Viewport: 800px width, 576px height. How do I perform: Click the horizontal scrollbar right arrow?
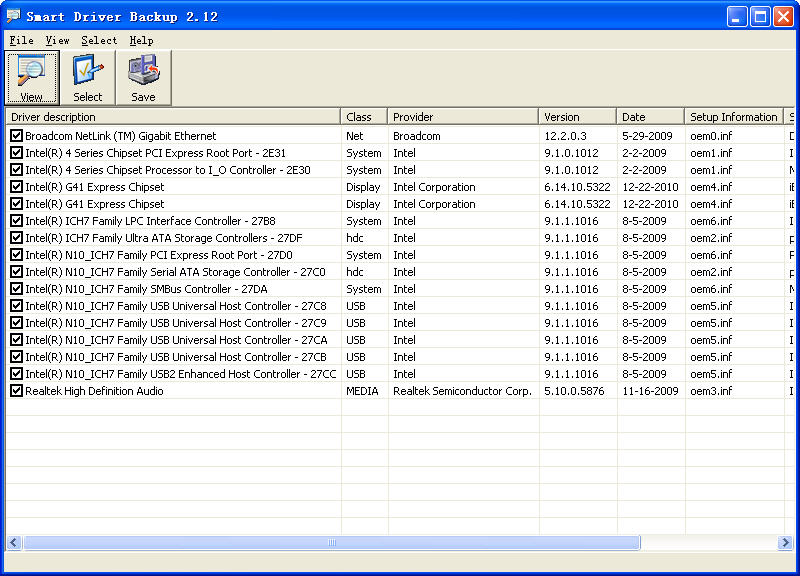point(788,542)
